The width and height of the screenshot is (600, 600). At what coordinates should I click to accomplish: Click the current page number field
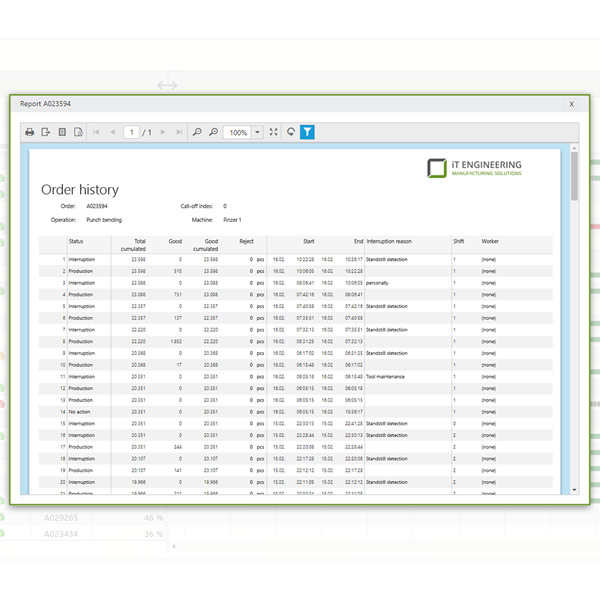[x=132, y=132]
